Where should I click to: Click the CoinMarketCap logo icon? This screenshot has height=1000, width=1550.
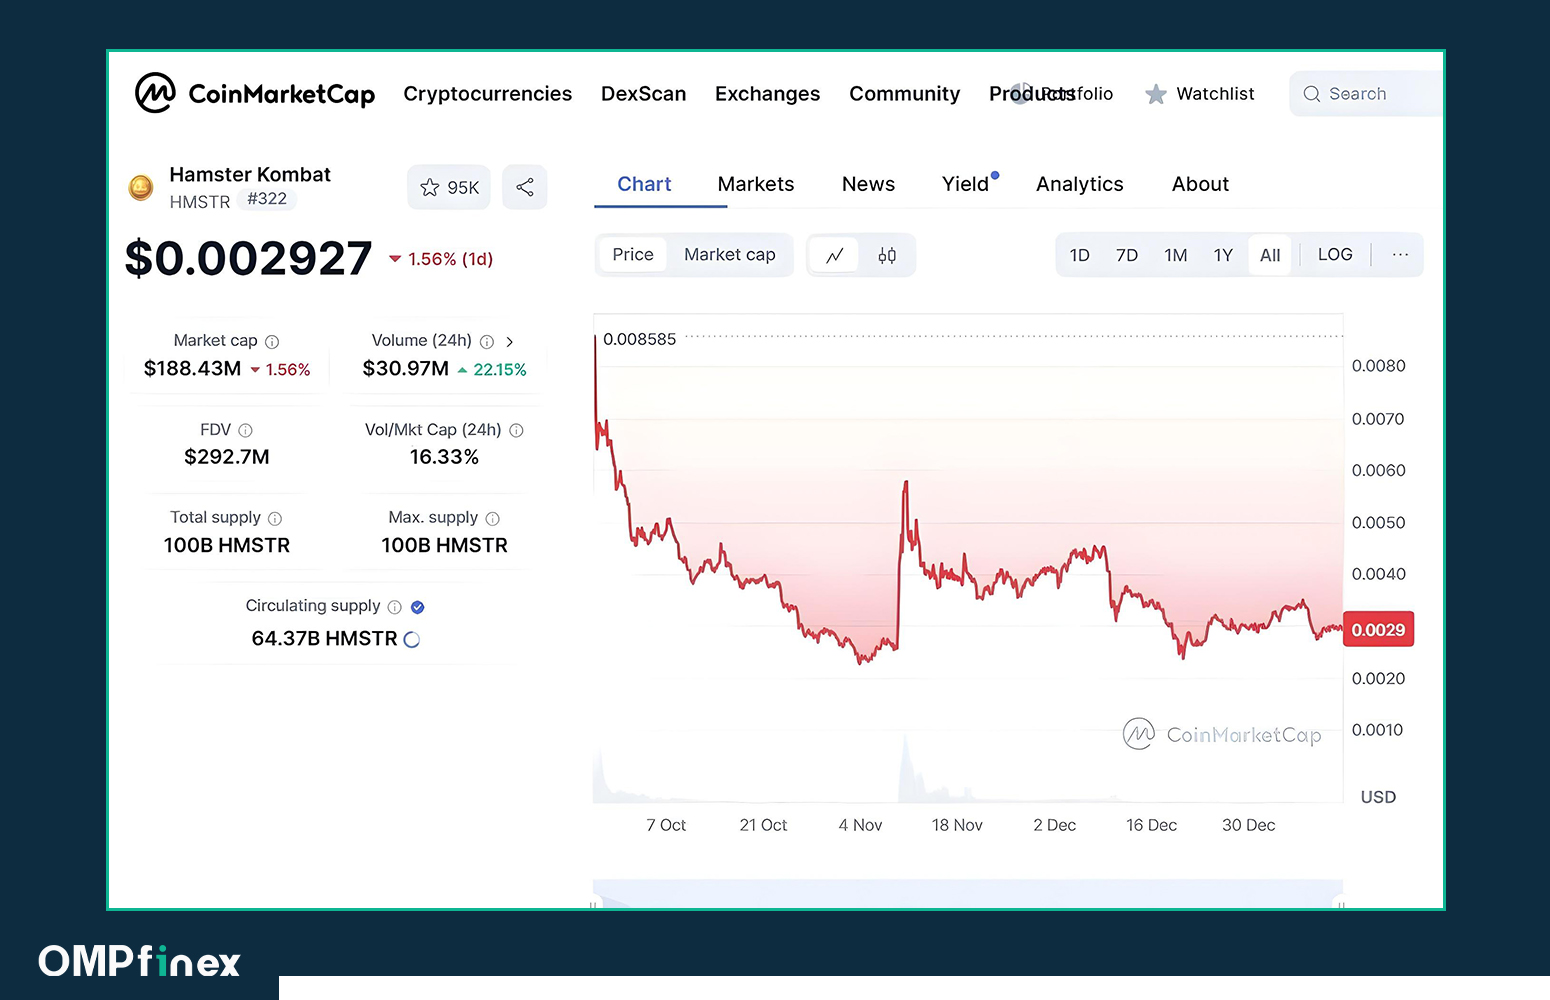point(155,93)
